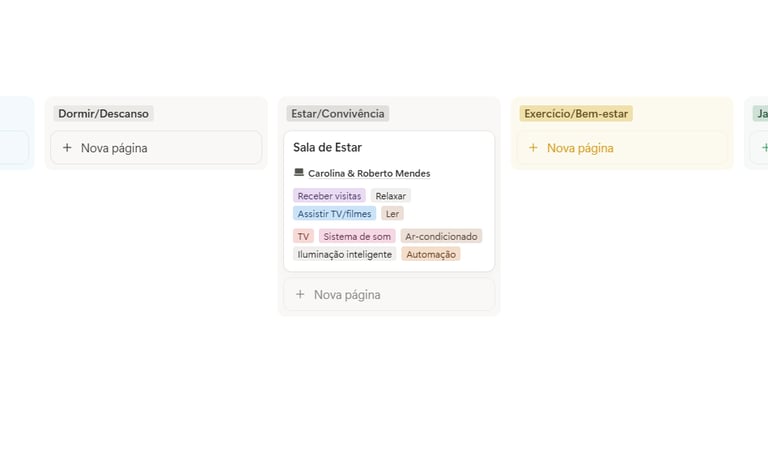The height and width of the screenshot is (457, 768).
Task: Click the plus icon in Dormir/Descanso column
Action: pyautogui.click(x=67, y=148)
